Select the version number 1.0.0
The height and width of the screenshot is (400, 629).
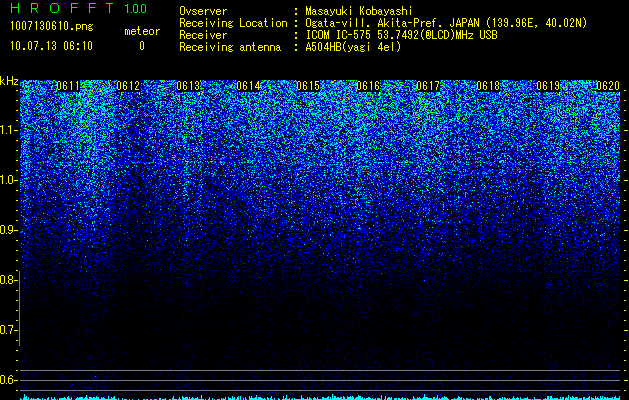(x=135, y=9)
